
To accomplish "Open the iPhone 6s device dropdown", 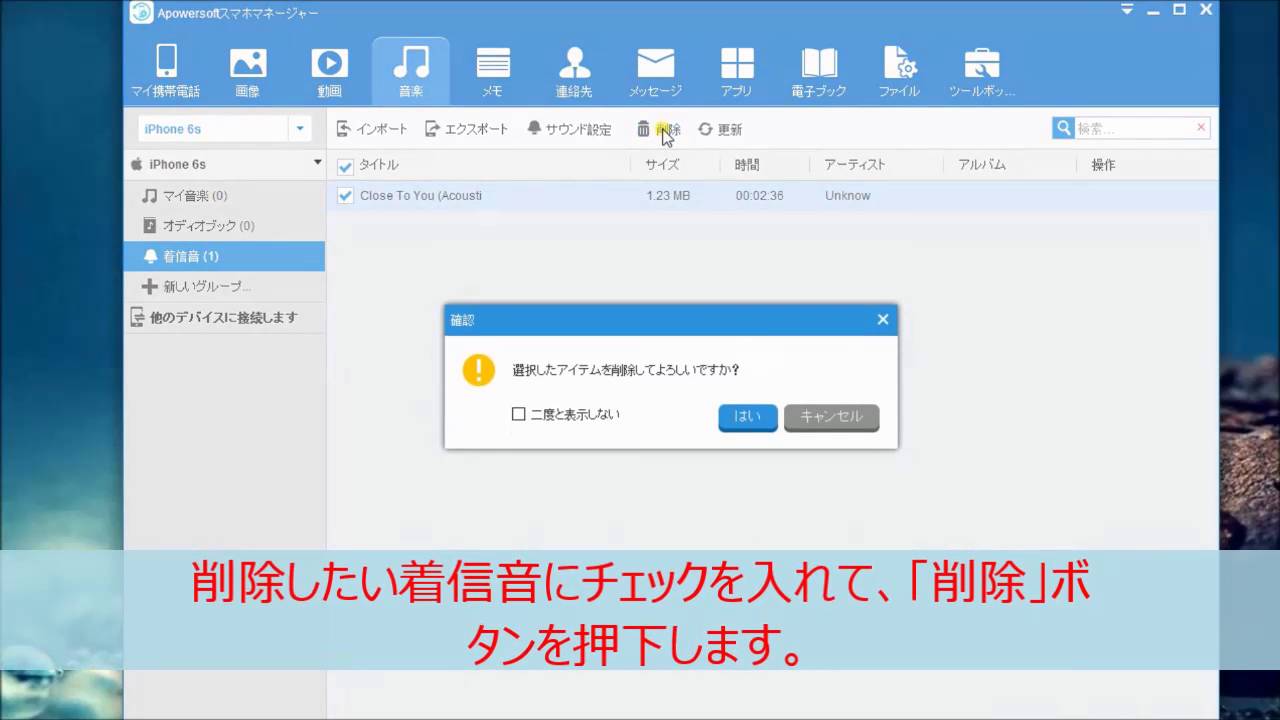I will (300, 128).
